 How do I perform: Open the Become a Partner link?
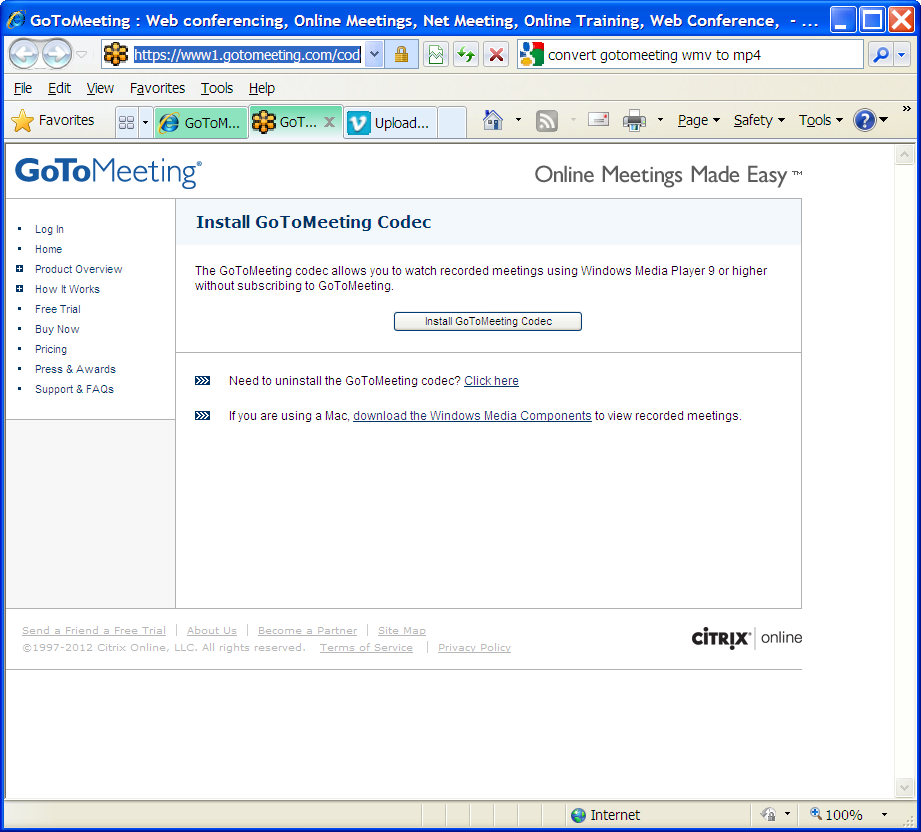(307, 630)
